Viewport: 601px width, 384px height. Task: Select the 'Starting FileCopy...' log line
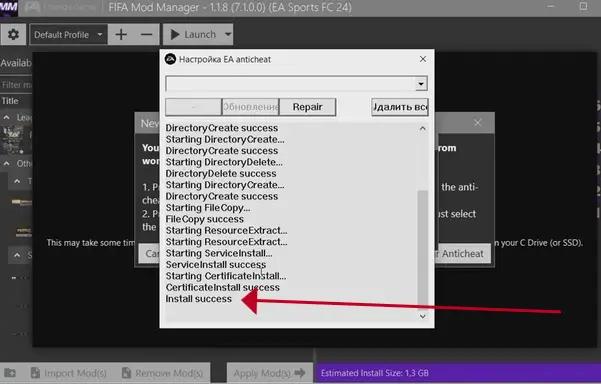[207, 208]
